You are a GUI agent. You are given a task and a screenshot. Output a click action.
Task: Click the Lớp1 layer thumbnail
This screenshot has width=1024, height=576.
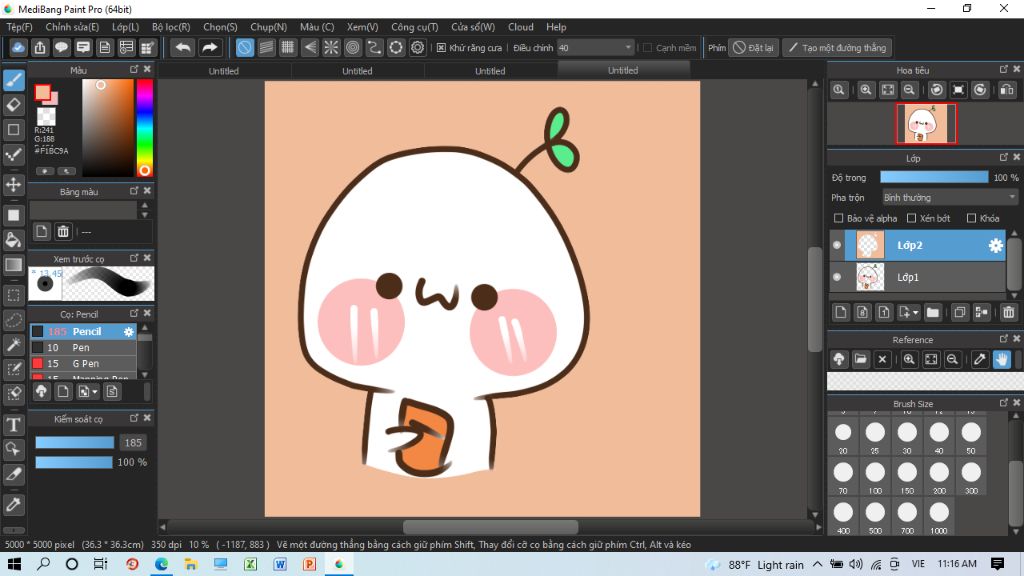pos(870,277)
